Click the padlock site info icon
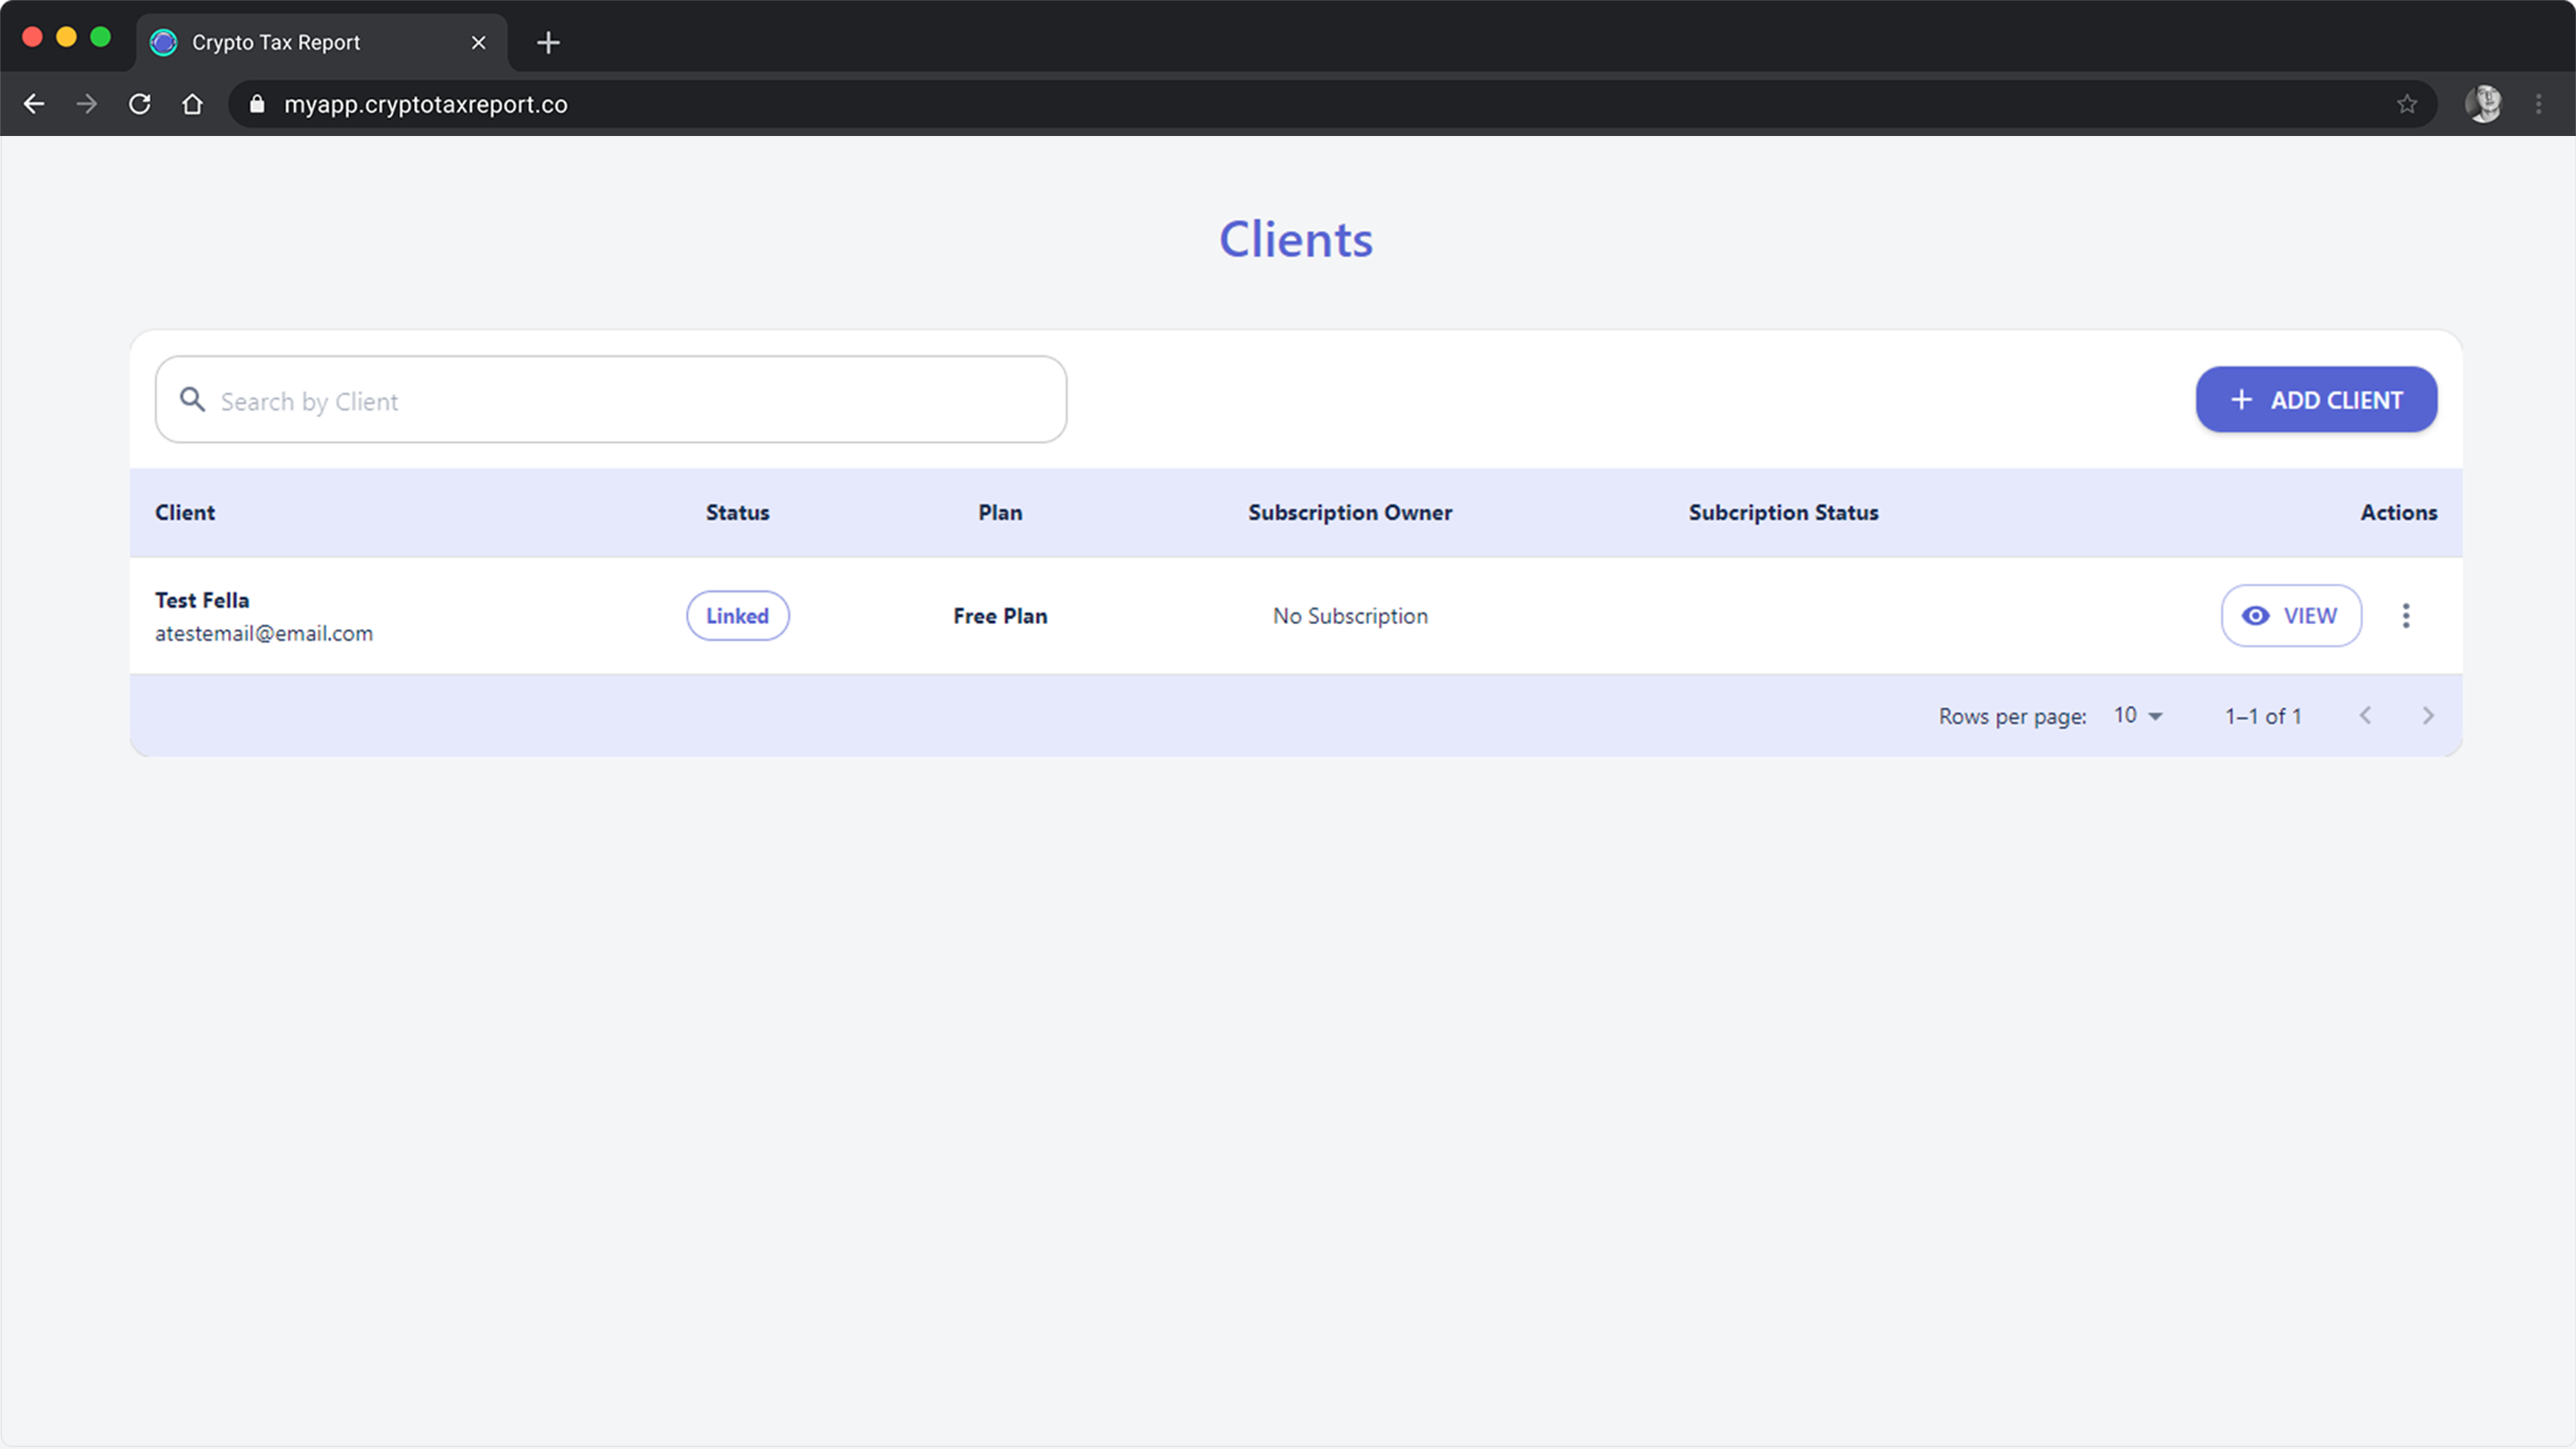The width and height of the screenshot is (2576, 1449). click(x=257, y=104)
